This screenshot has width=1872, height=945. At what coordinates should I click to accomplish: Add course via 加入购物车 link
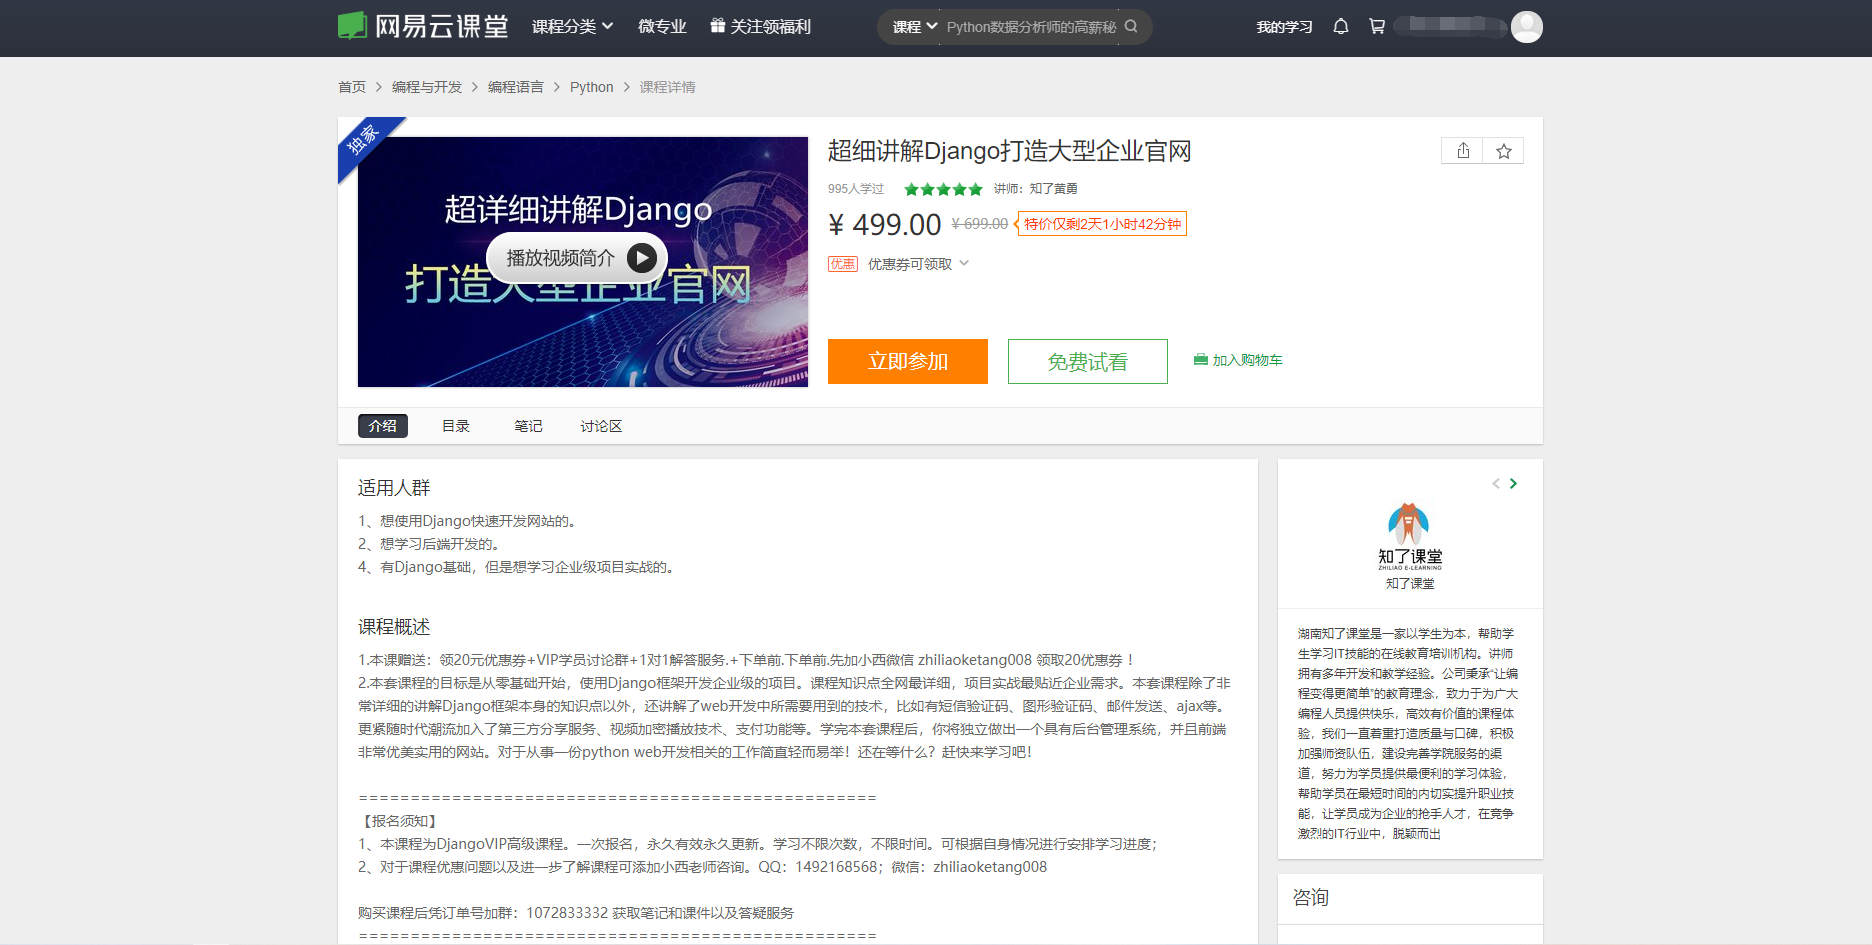point(1238,360)
